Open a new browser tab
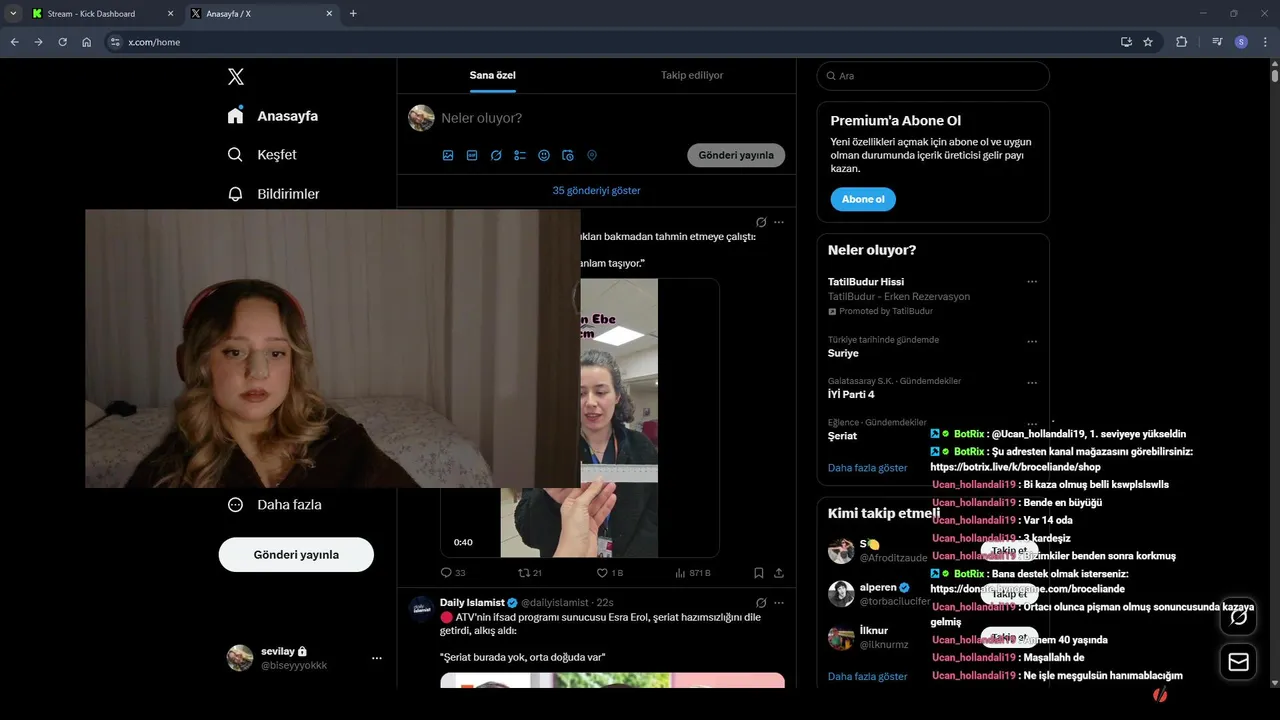Image resolution: width=1280 pixels, height=720 pixels. point(353,14)
